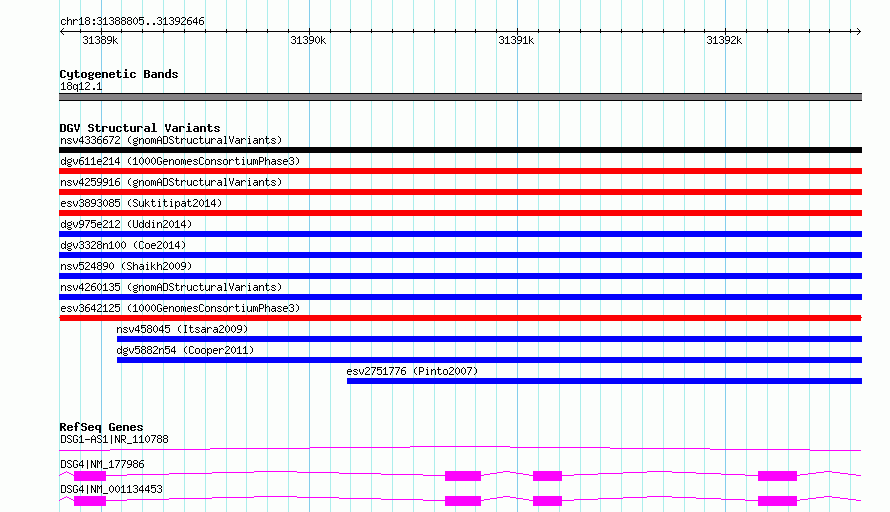Select the esv3893085 Suktitipat2014 variant

(x=460, y=213)
